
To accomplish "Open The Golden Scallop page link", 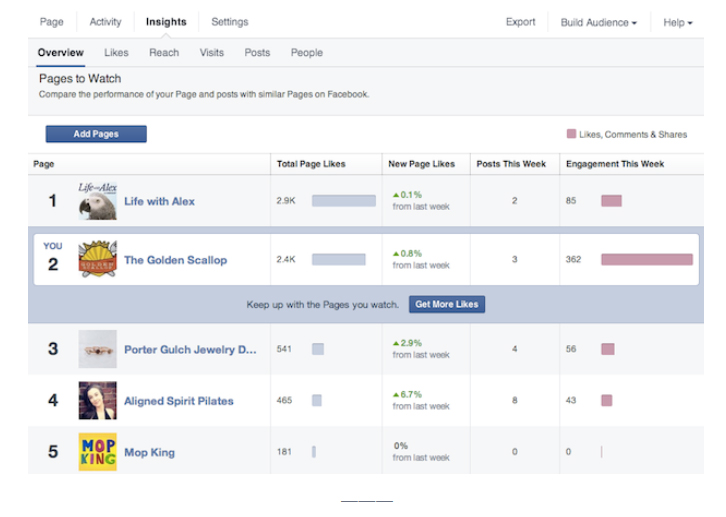I will (175, 260).
